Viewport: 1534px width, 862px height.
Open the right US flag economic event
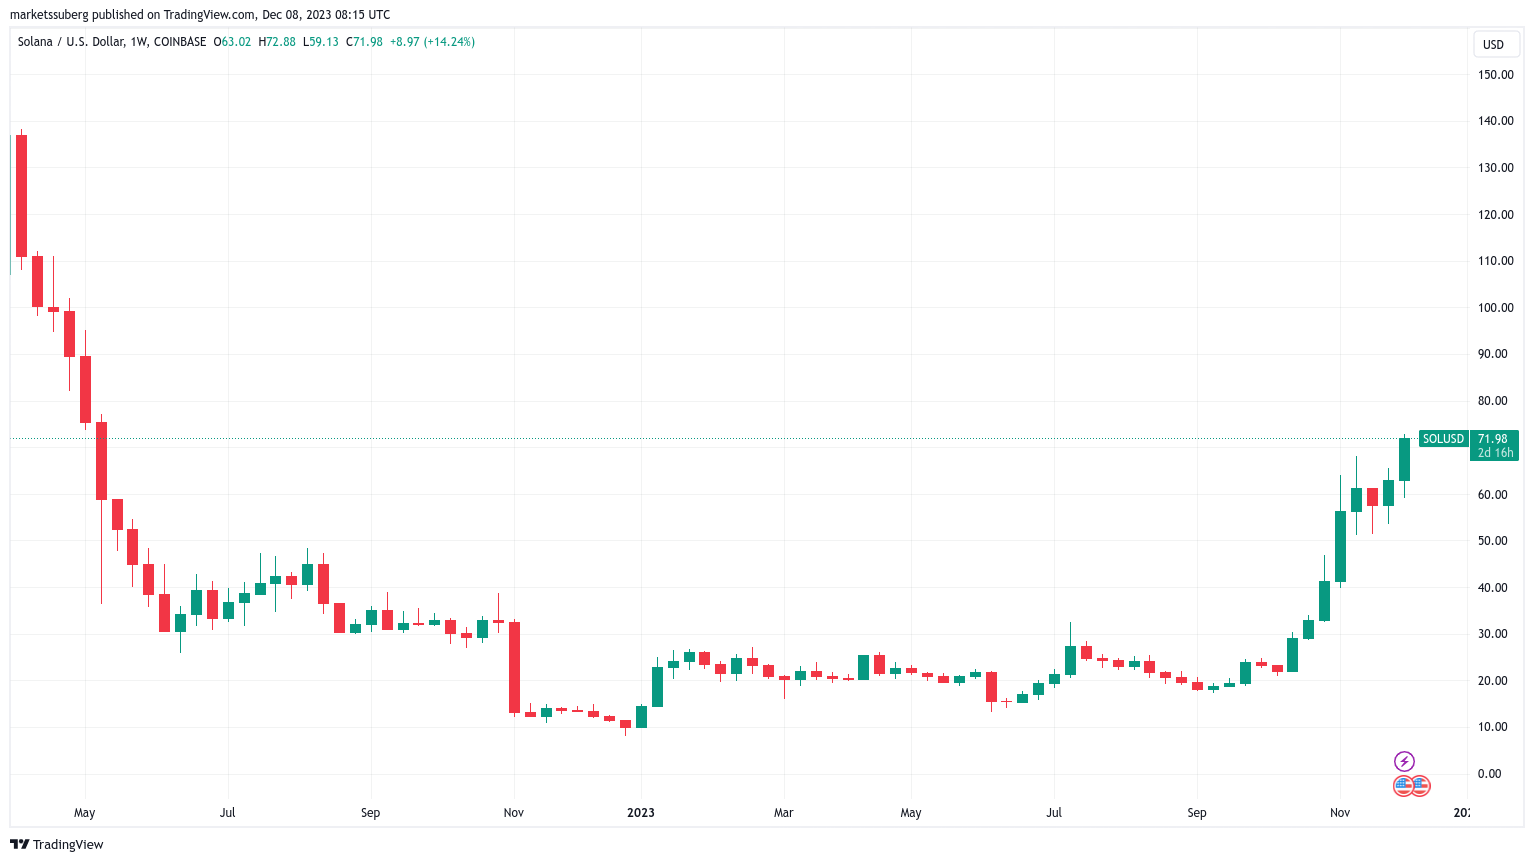1420,785
